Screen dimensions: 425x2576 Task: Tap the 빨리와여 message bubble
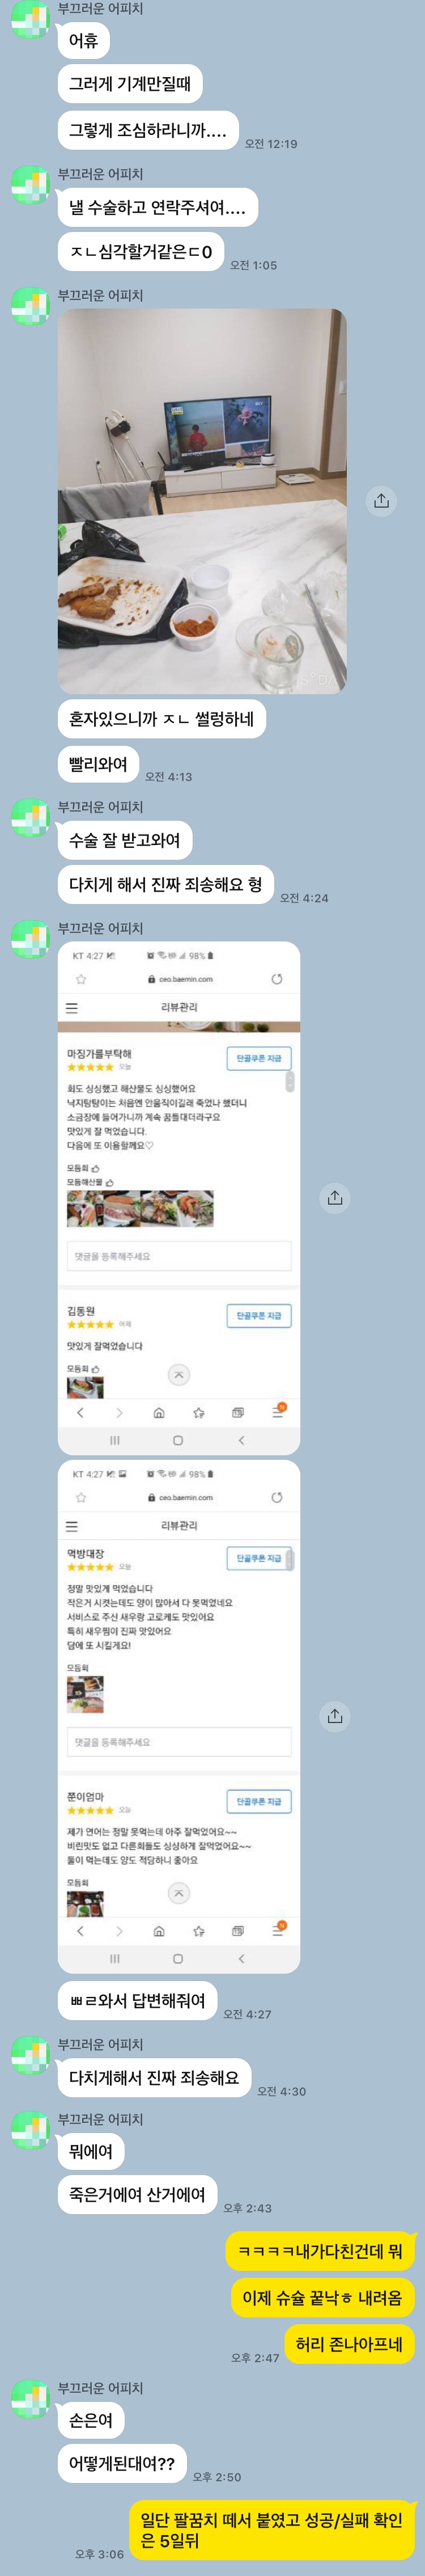(x=98, y=764)
